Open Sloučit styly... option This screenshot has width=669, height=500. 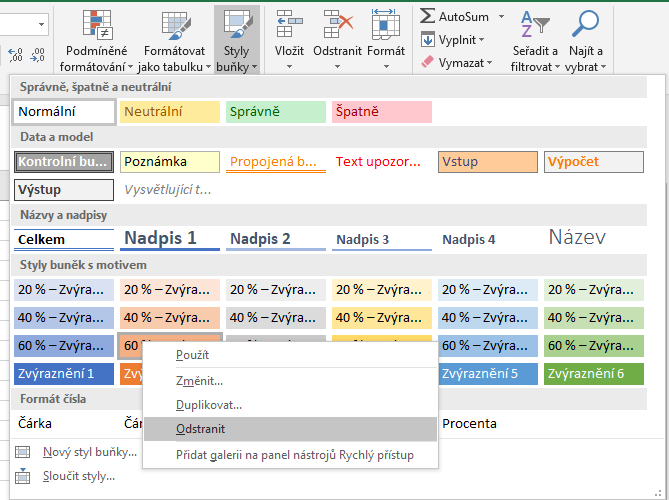79,476
